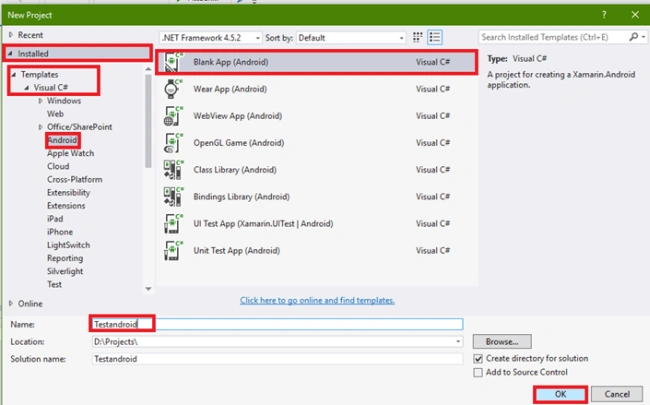Select the UI Test App icon
Screen dimensions: 650x405
tap(172, 223)
